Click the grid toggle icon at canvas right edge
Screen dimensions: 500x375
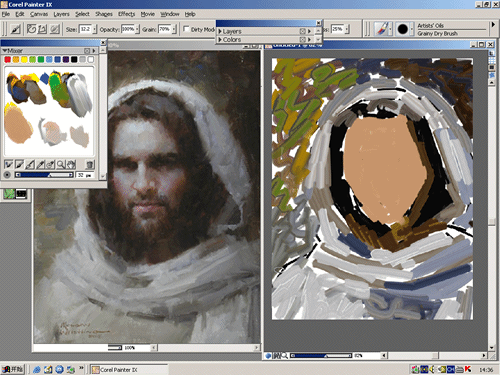(492, 60)
